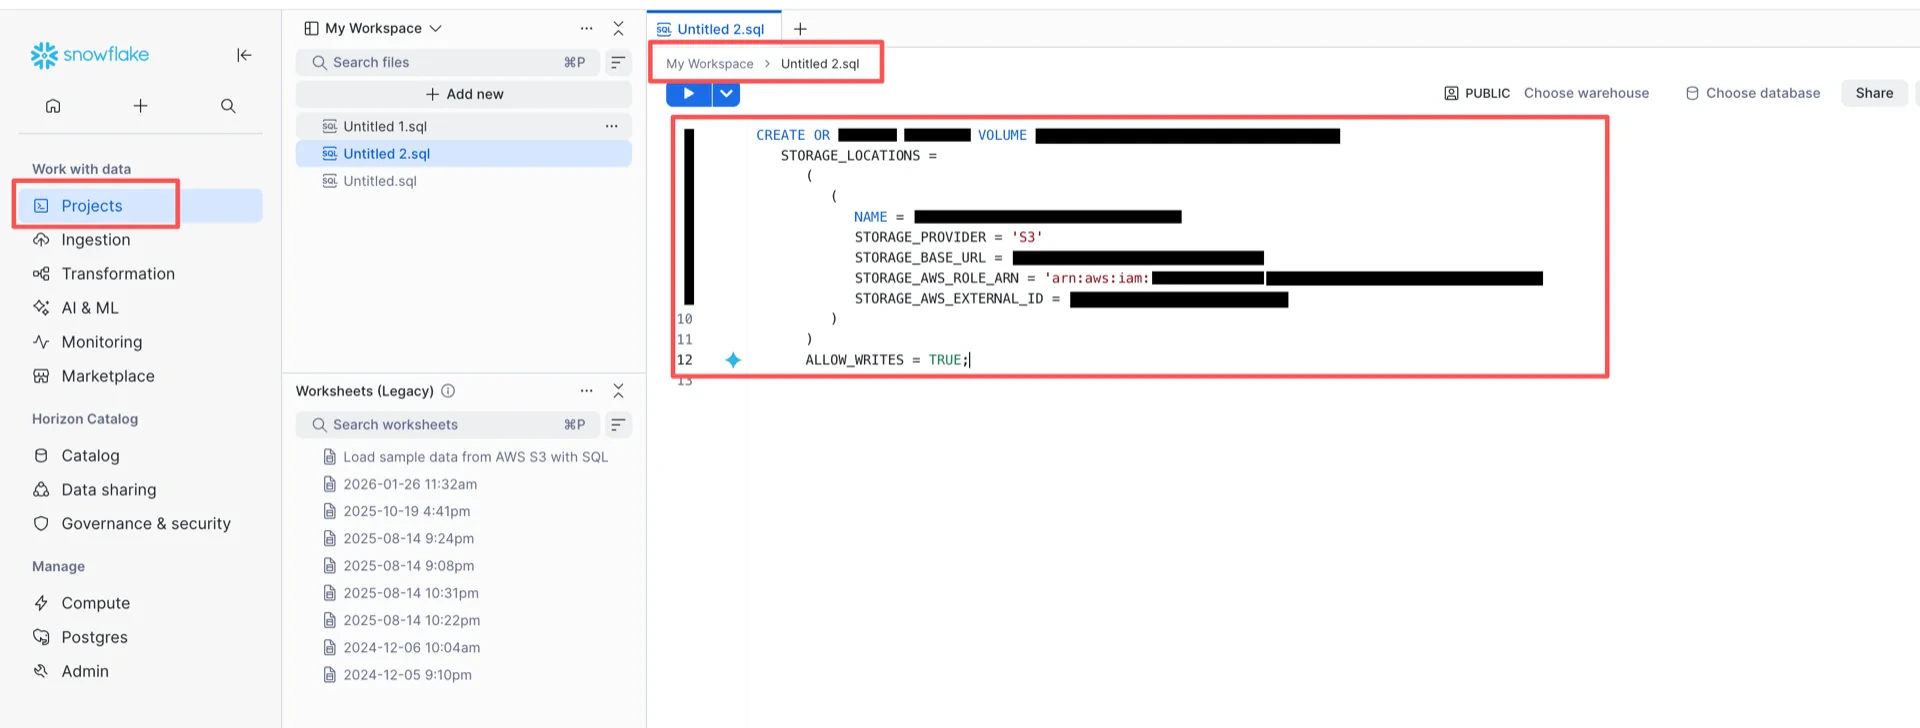Click the Snowflake logo
This screenshot has width=1920, height=728.
89,55
